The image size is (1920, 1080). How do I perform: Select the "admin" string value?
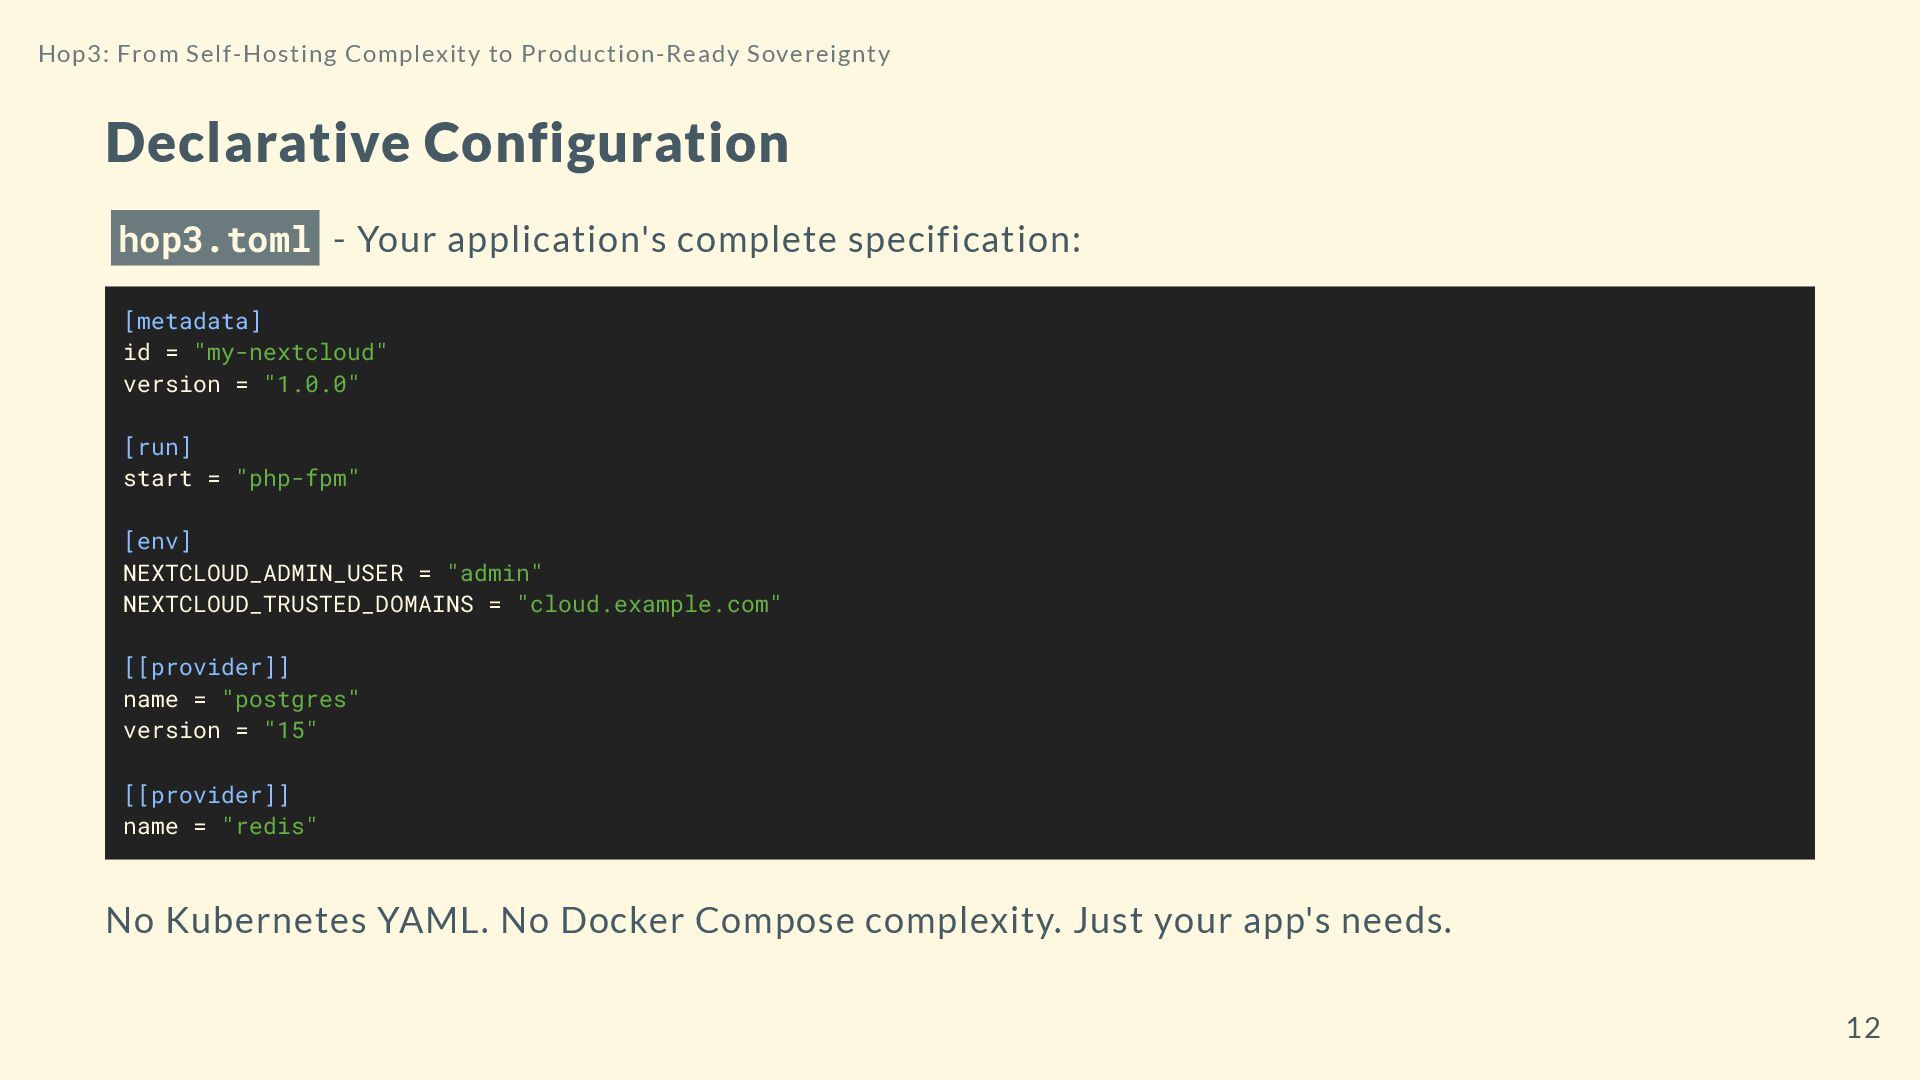494,573
